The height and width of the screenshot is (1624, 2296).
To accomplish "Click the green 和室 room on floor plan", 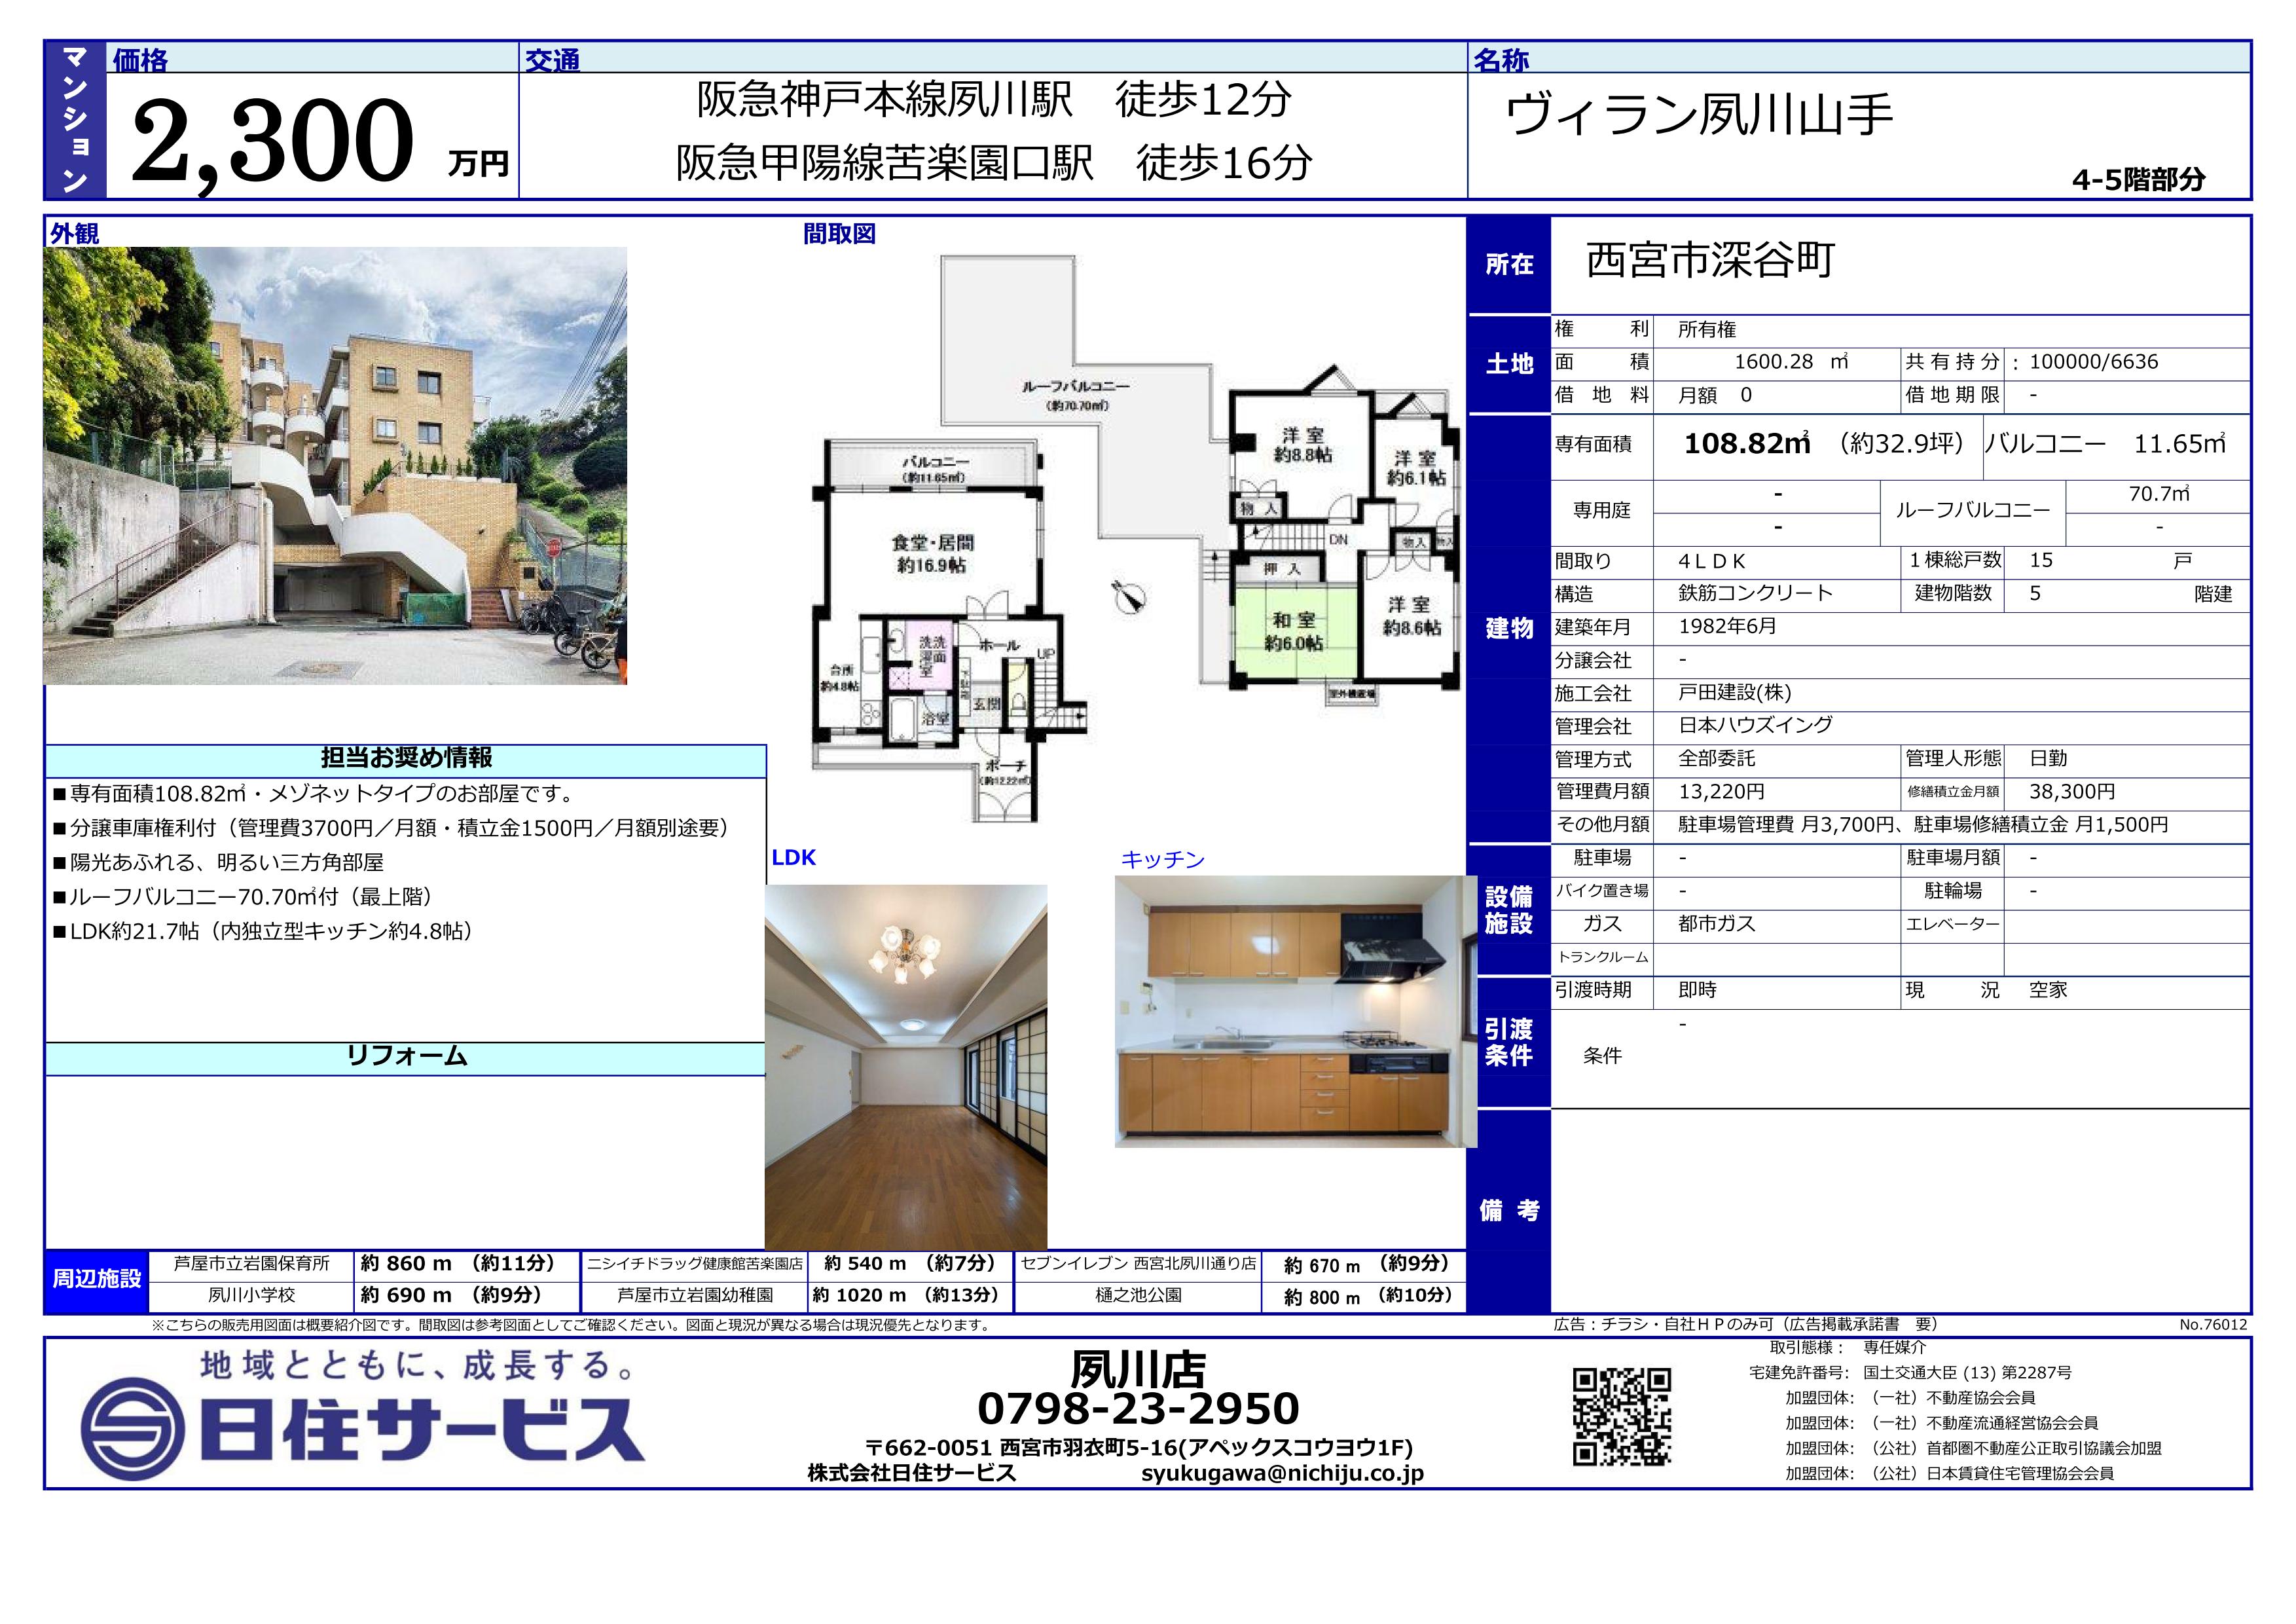I will (x=1293, y=632).
